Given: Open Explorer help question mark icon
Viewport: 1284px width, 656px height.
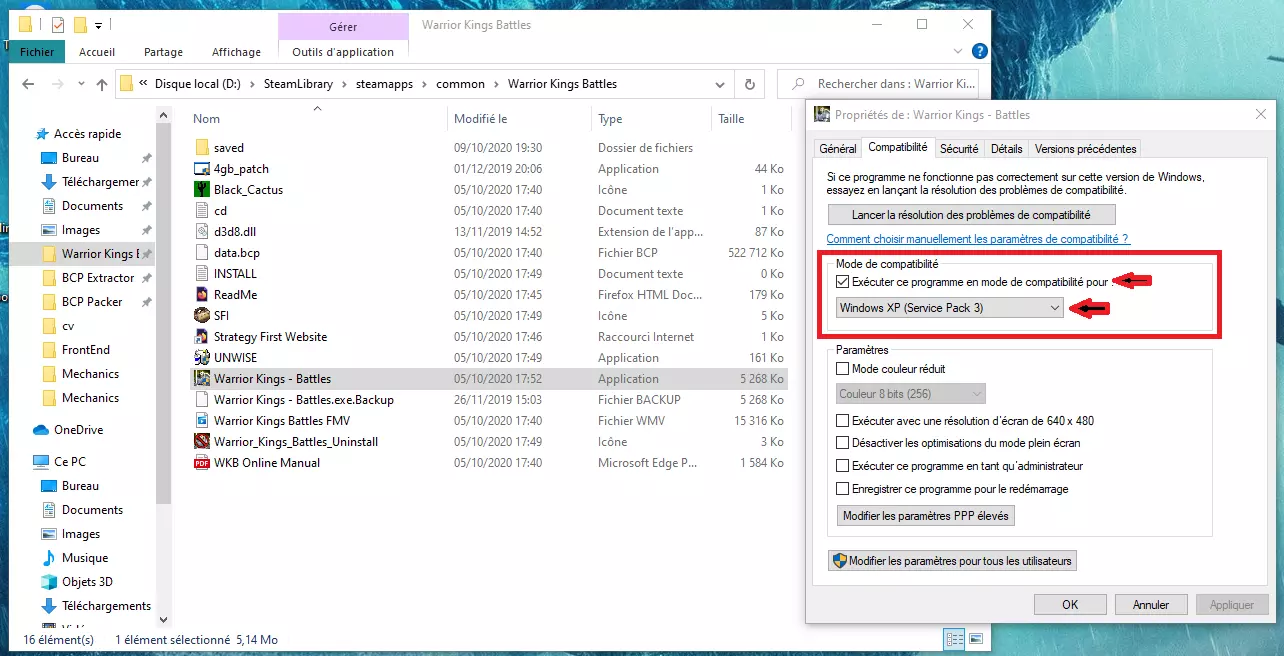Looking at the screenshot, I should click(980, 51).
